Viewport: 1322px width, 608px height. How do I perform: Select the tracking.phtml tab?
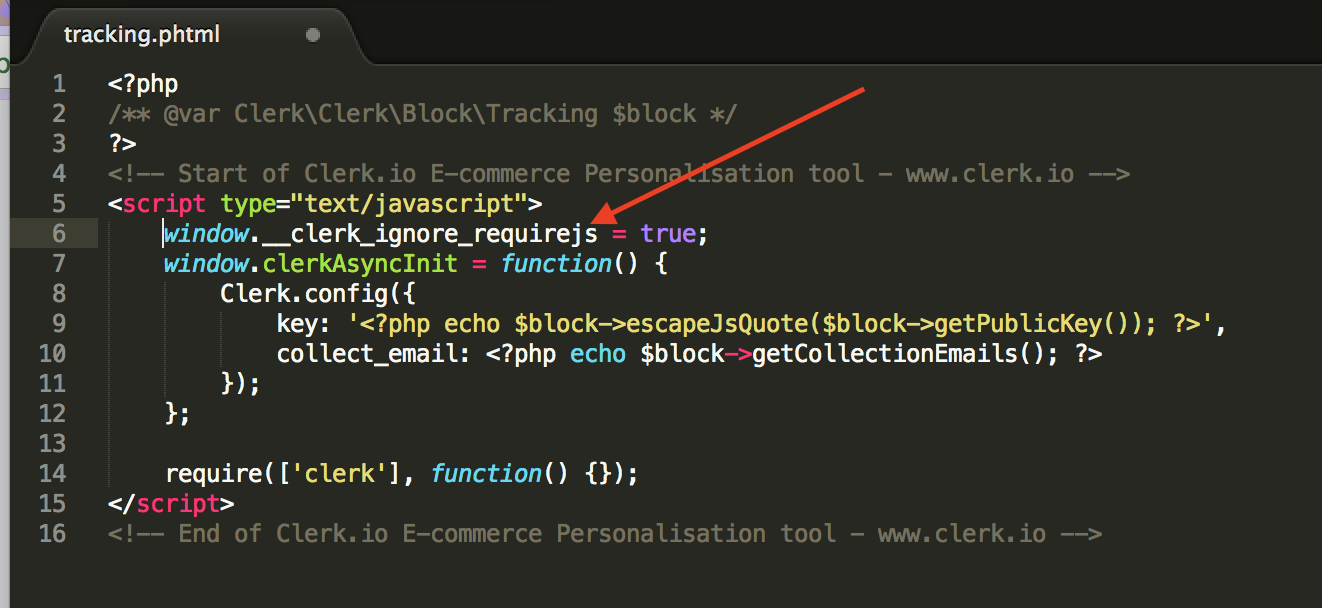click(142, 35)
